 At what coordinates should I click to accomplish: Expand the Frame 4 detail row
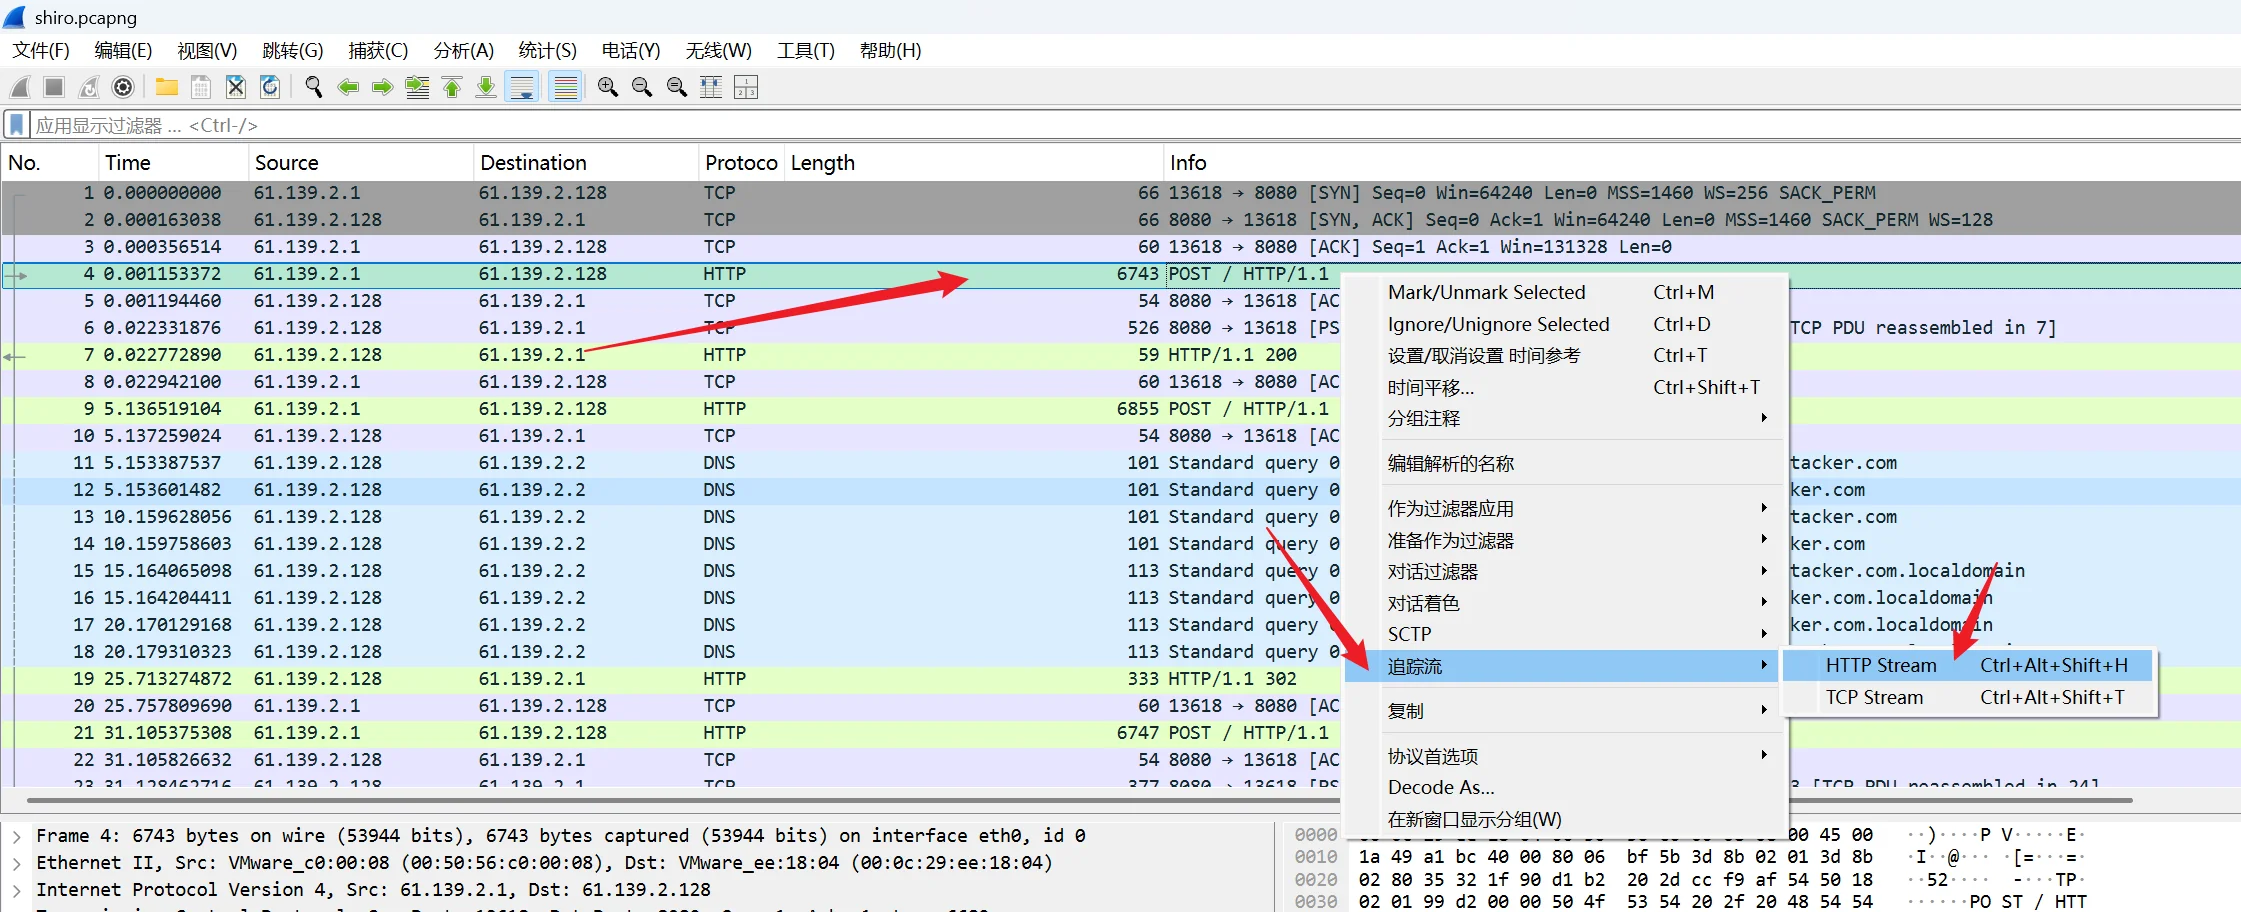click(x=17, y=836)
